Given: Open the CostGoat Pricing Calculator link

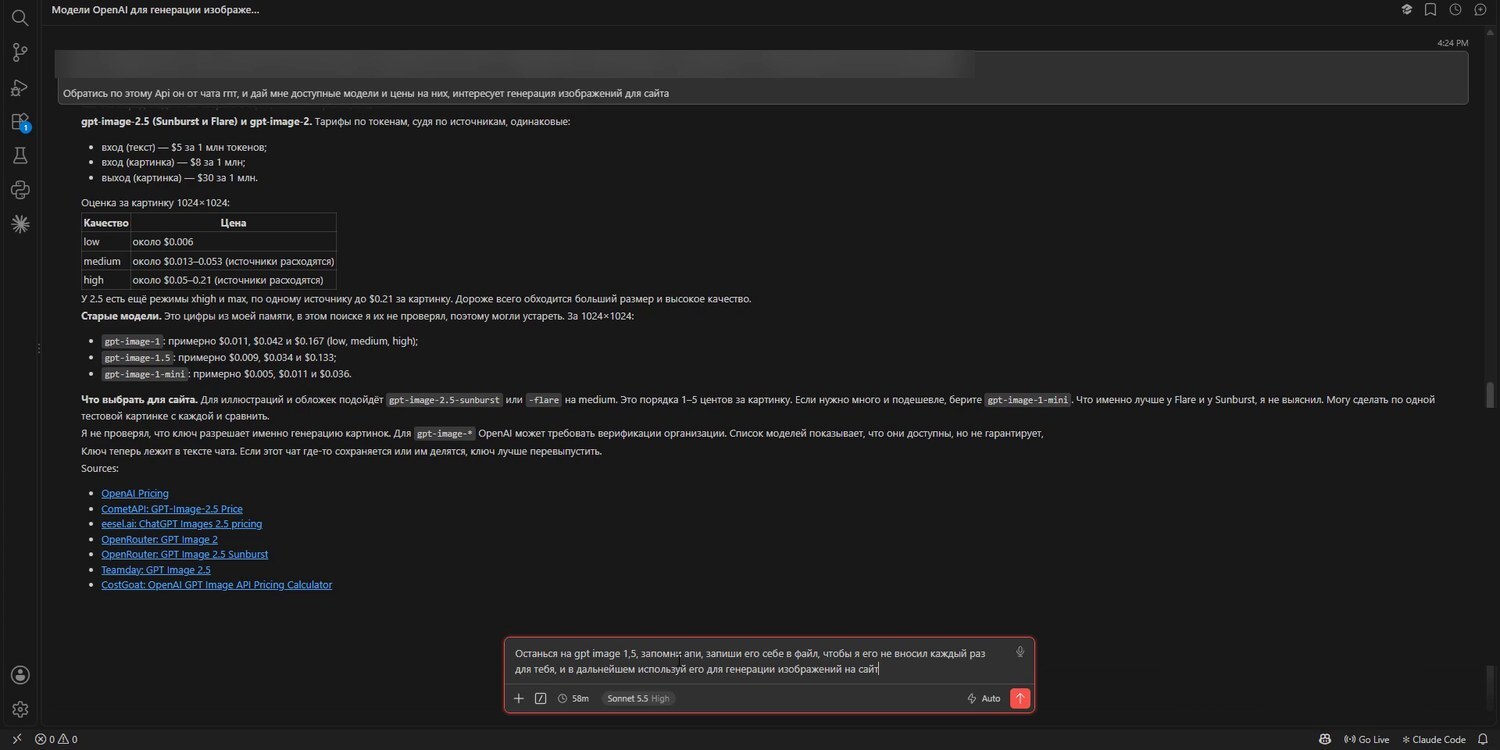Looking at the screenshot, I should 217,585.
